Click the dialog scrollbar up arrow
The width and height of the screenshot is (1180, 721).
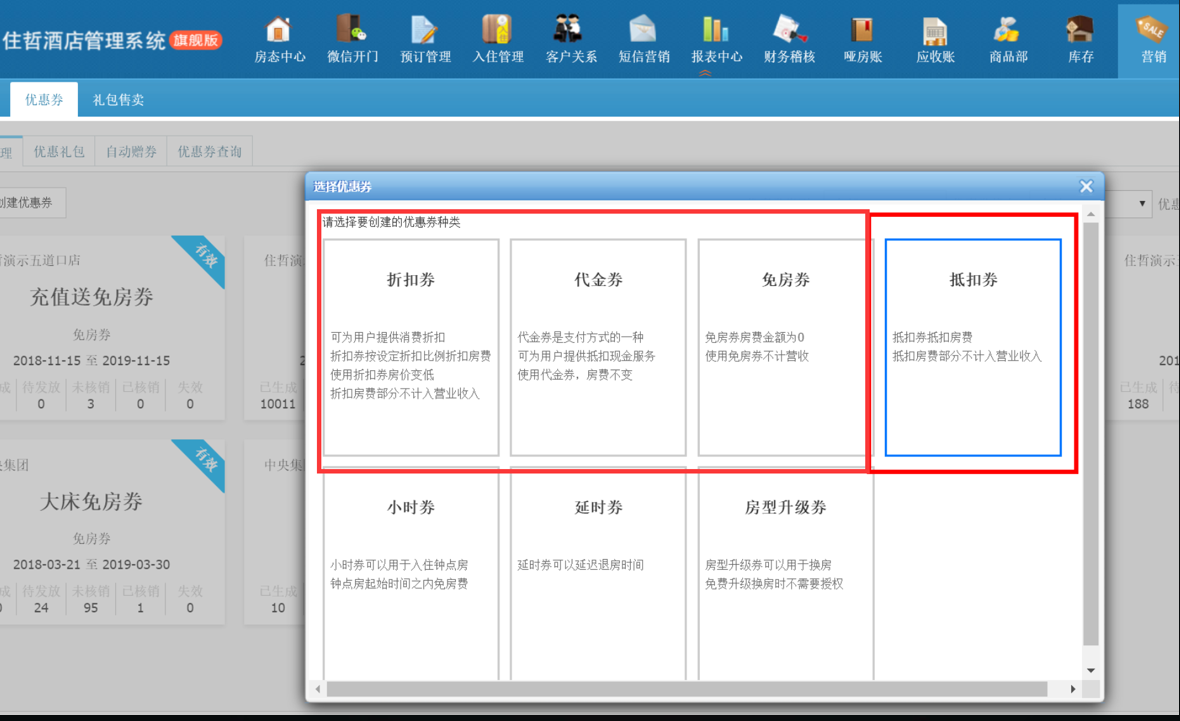click(x=1090, y=215)
